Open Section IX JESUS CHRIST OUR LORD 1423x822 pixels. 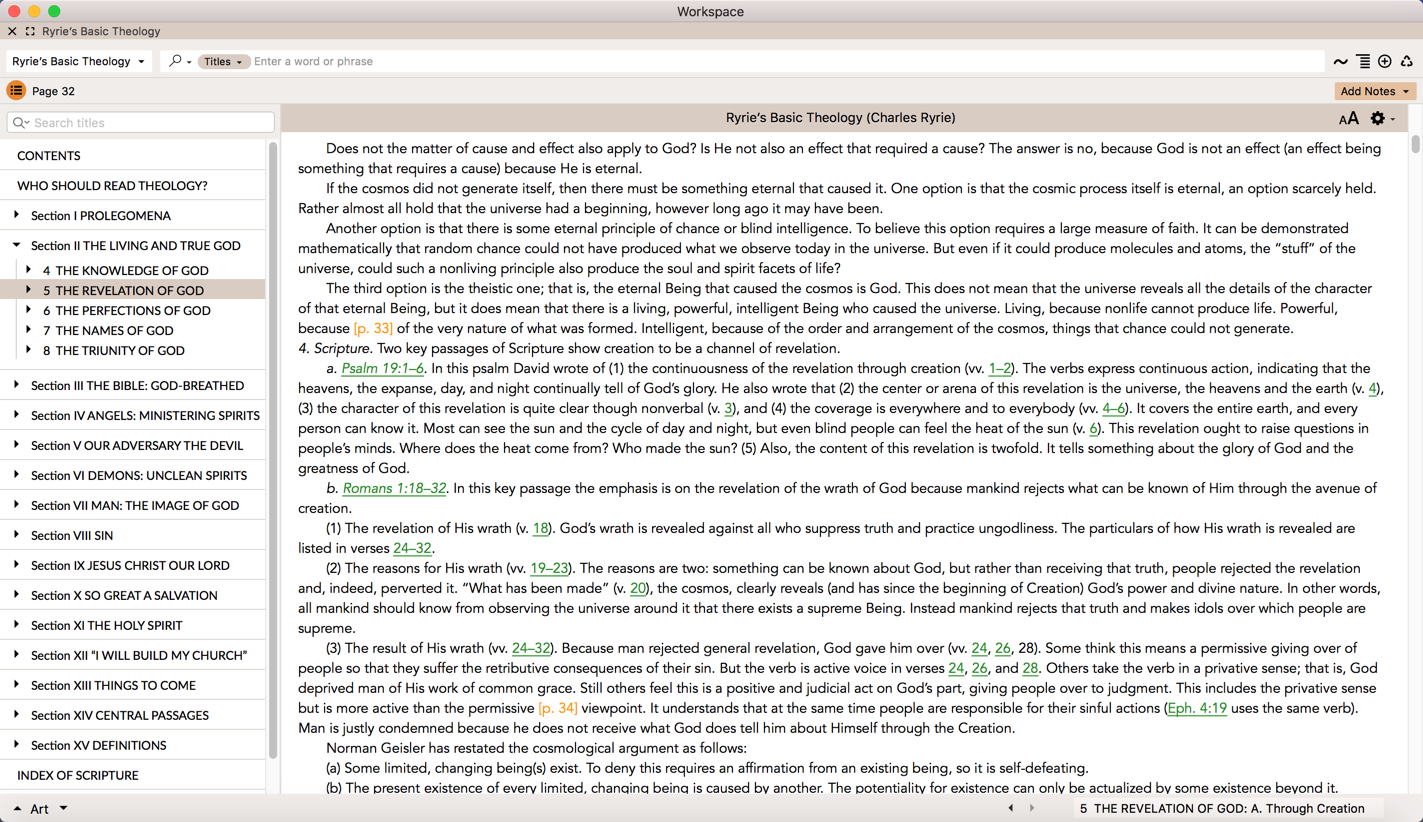(x=130, y=566)
